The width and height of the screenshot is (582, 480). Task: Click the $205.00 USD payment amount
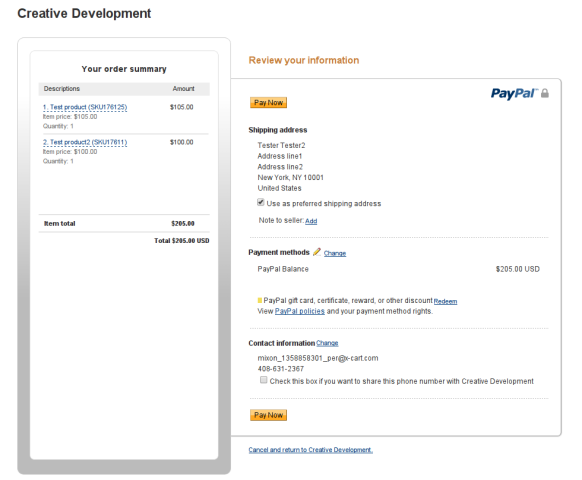pos(518,269)
